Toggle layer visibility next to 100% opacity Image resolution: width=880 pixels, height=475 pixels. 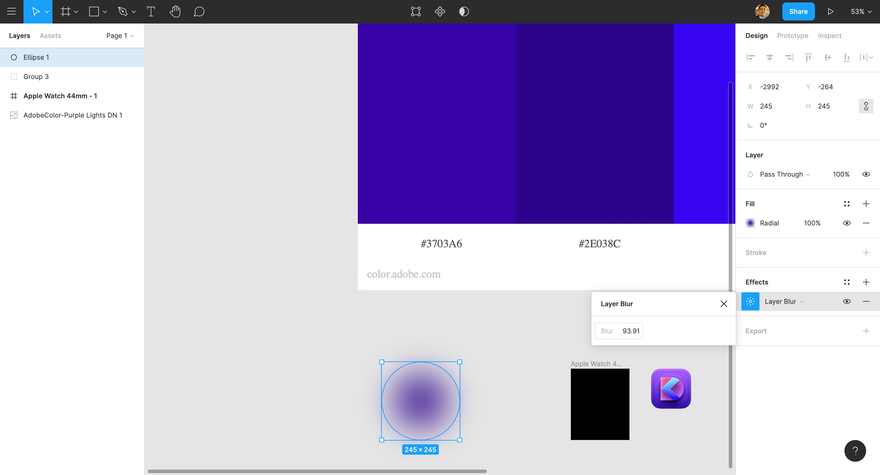point(866,174)
